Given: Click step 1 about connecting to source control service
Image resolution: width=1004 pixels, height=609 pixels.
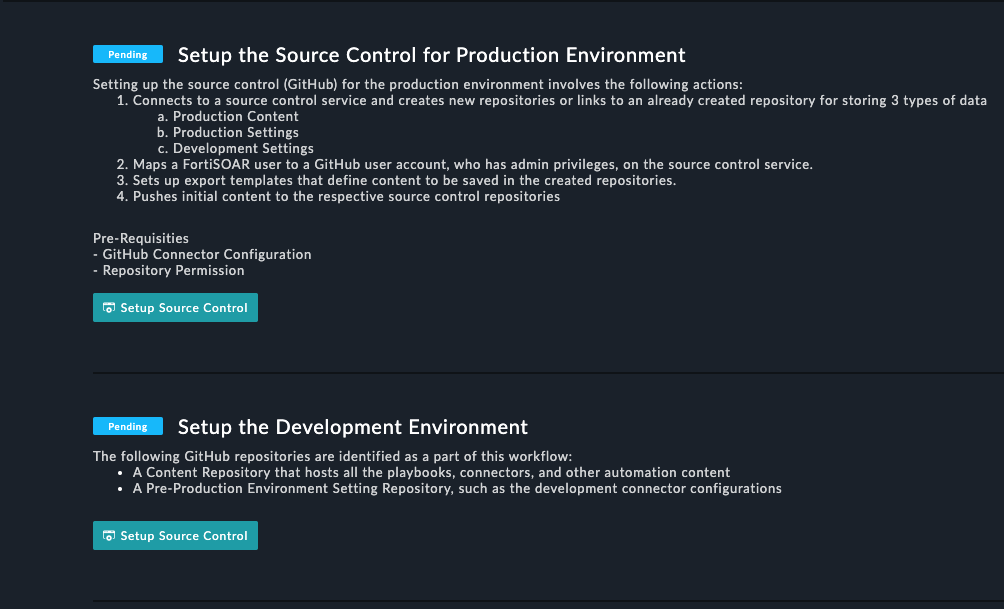Looking at the screenshot, I should pyautogui.click(x=559, y=100).
